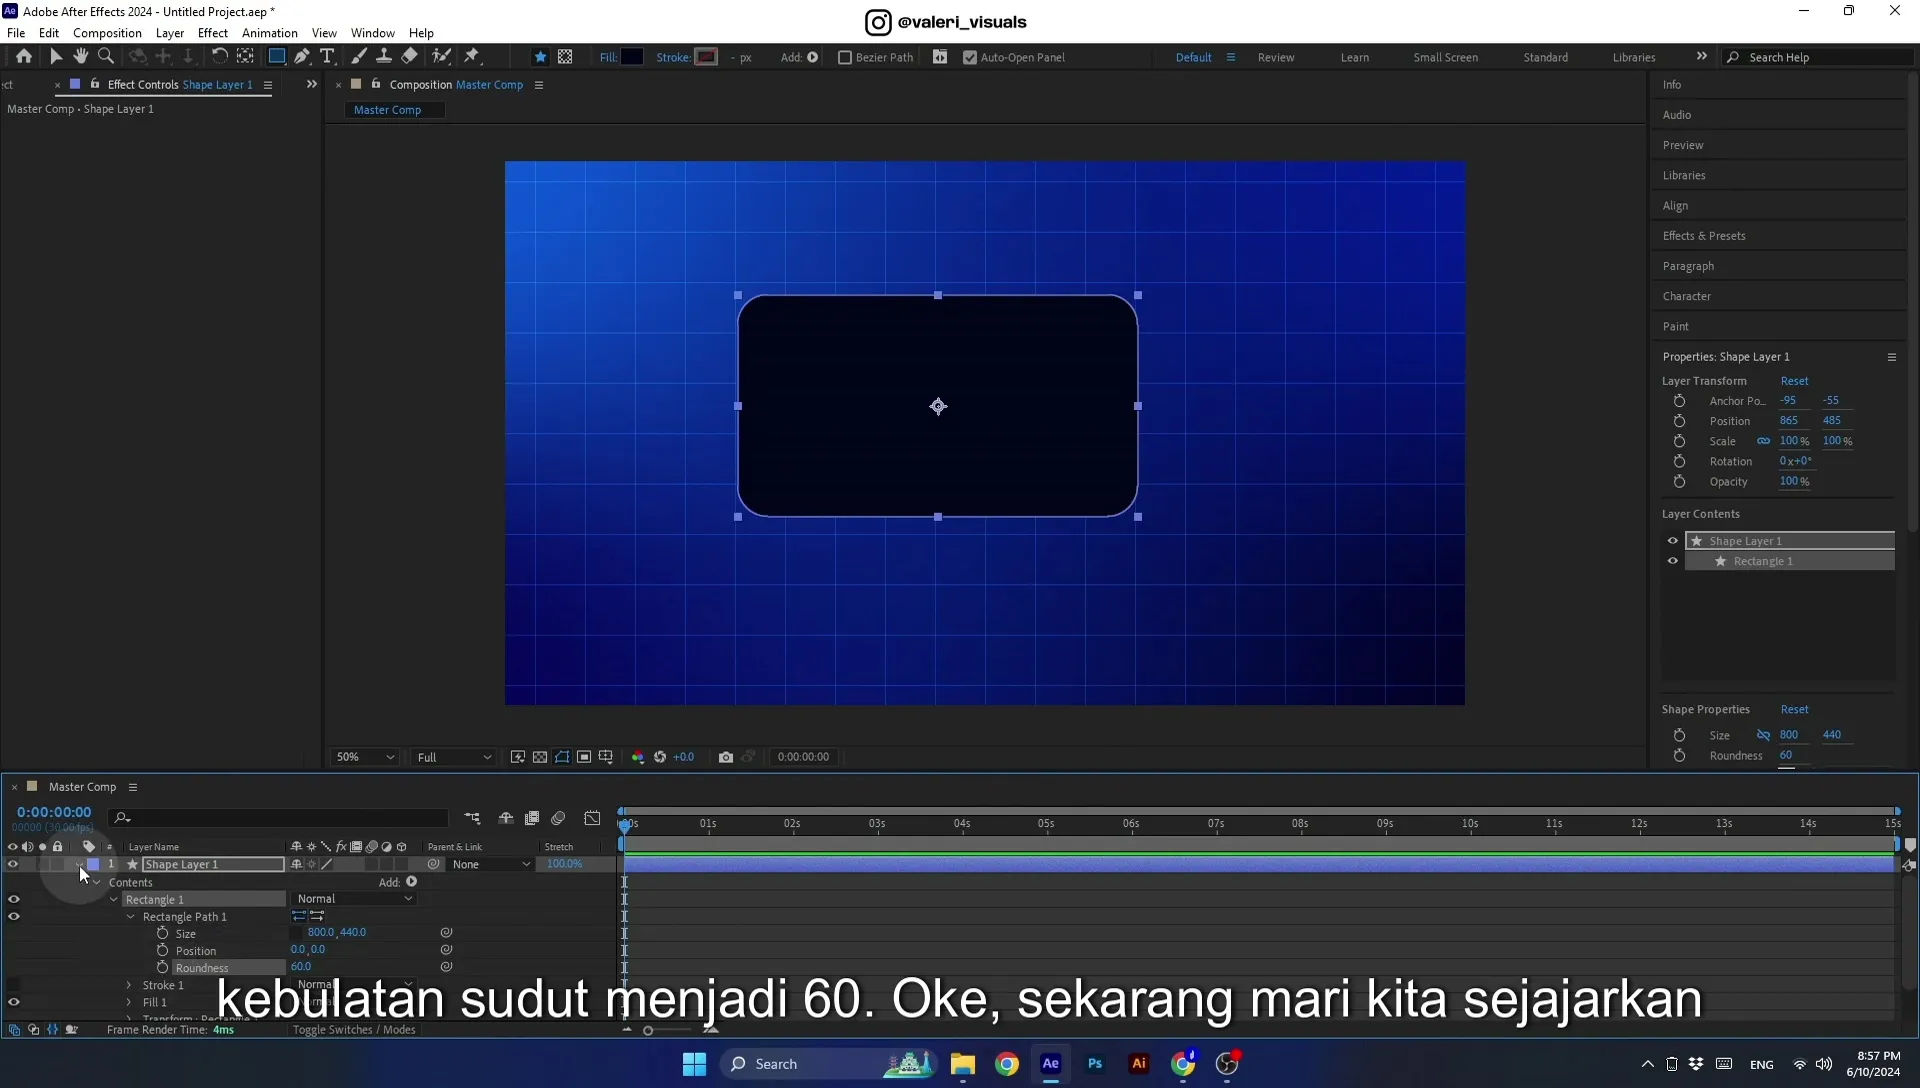Open the 50% magnification dropdown
This screenshot has height=1088, width=1920.
[x=365, y=757]
